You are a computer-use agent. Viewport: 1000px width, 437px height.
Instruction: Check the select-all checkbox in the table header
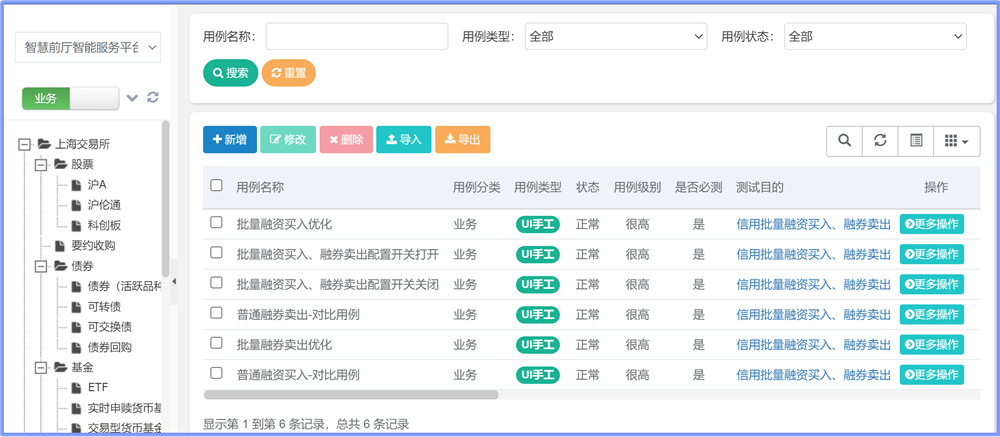point(216,185)
